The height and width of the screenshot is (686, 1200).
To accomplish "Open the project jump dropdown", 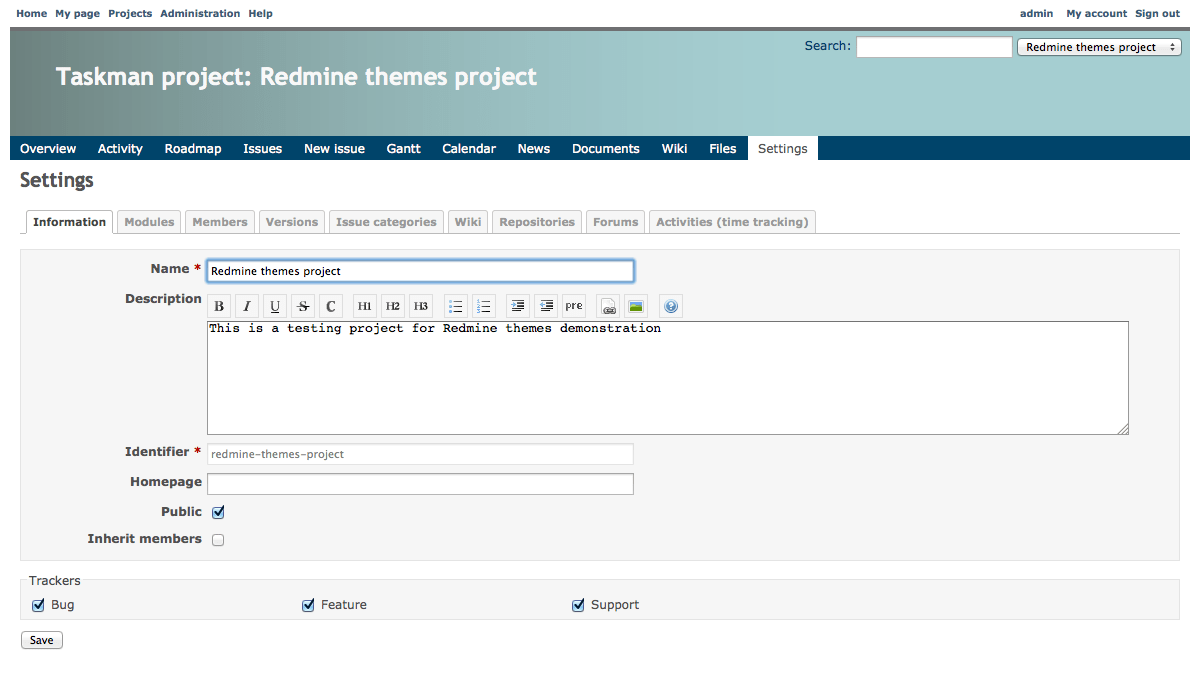I will [1099, 47].
